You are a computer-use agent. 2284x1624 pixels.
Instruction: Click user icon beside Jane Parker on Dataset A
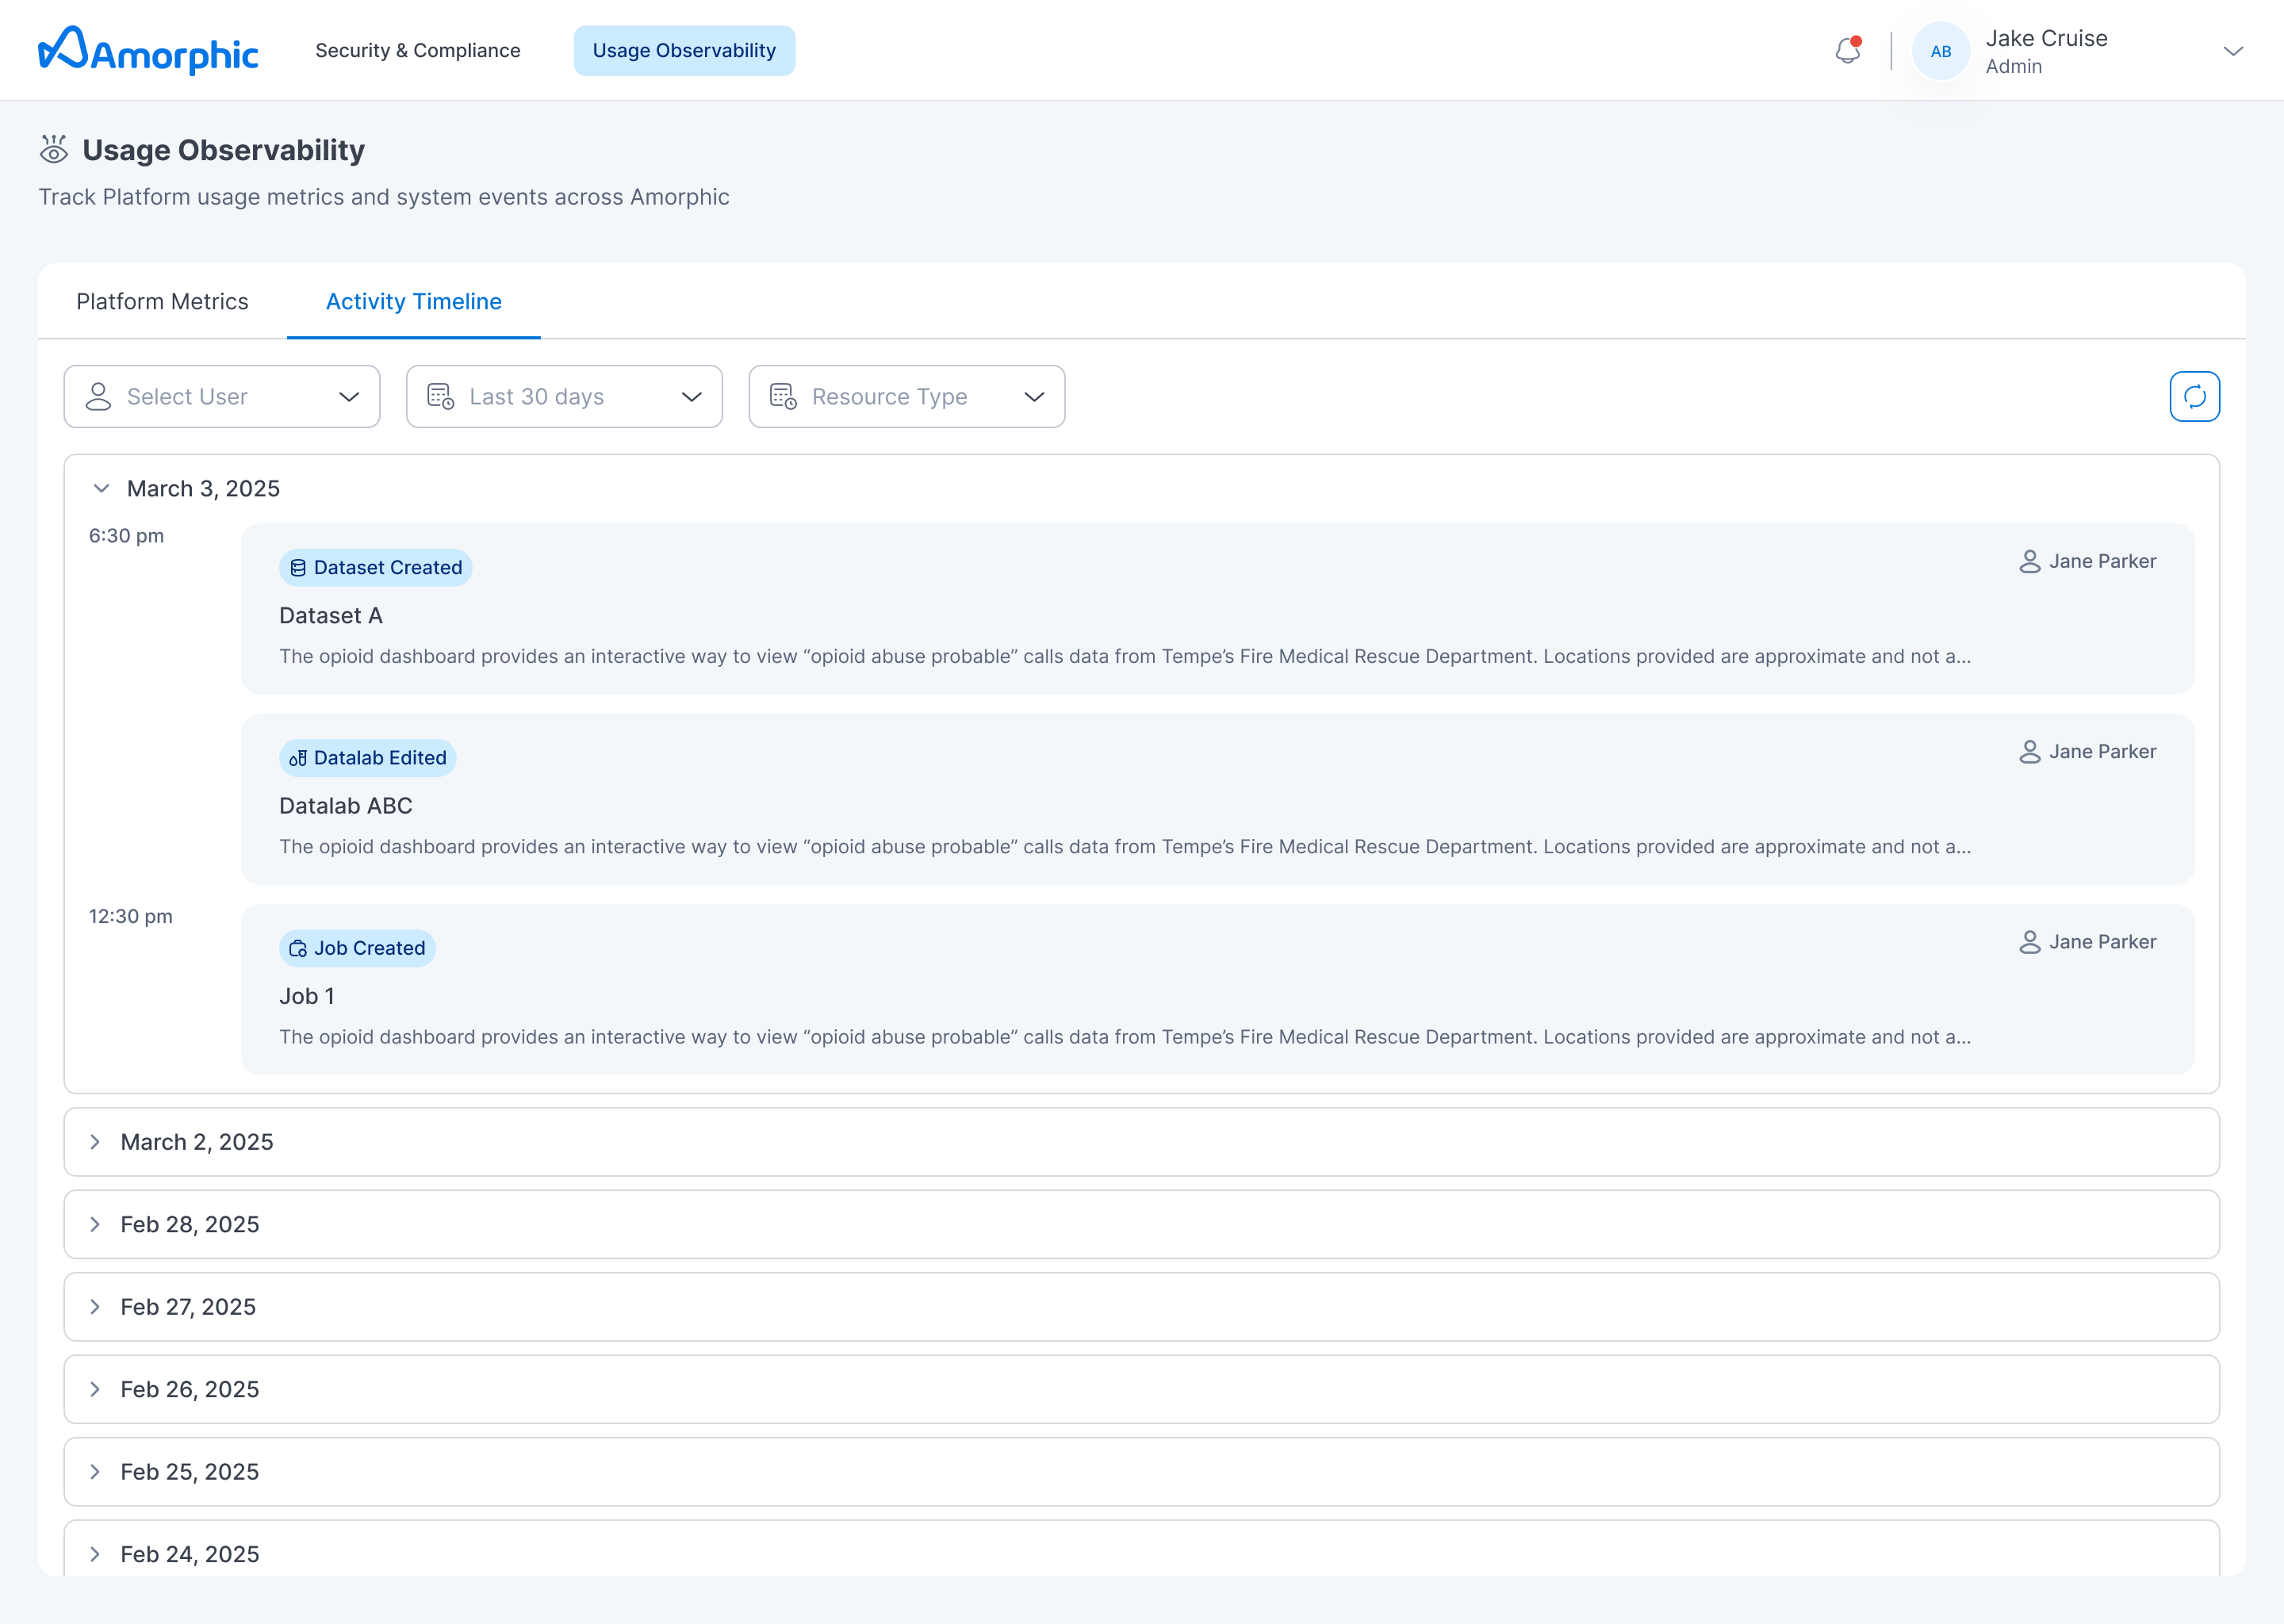coord(2030,562)
